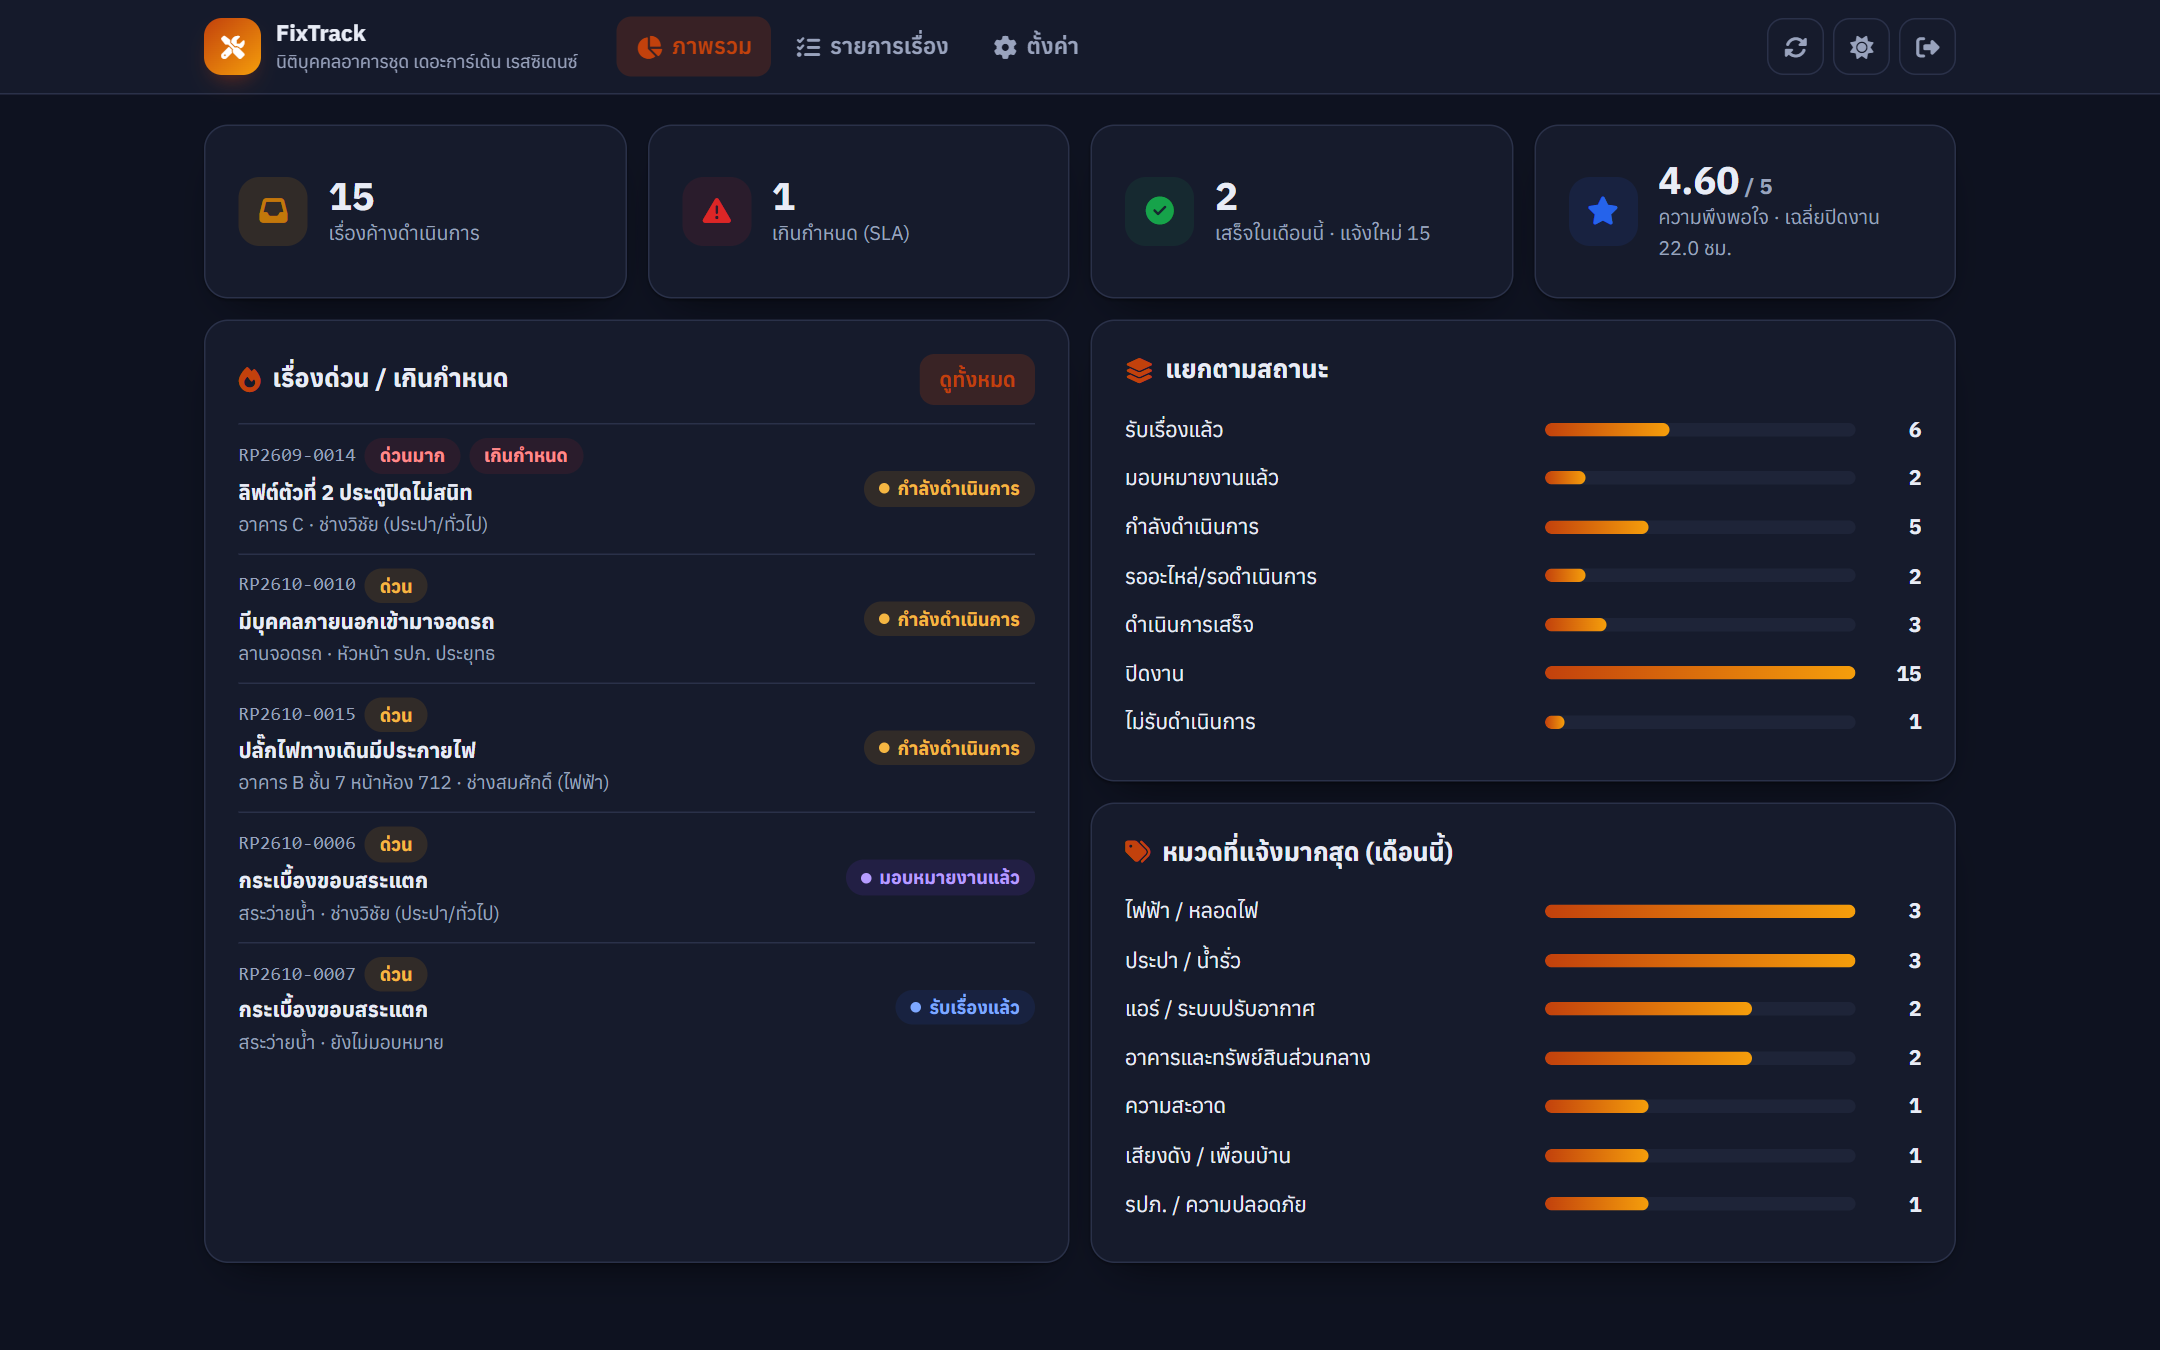Image resolution: width=2160 pixels, height=1350 pixels.
Task: Click the เกินกำหนด overdue badge
Action: click(525, 455)
